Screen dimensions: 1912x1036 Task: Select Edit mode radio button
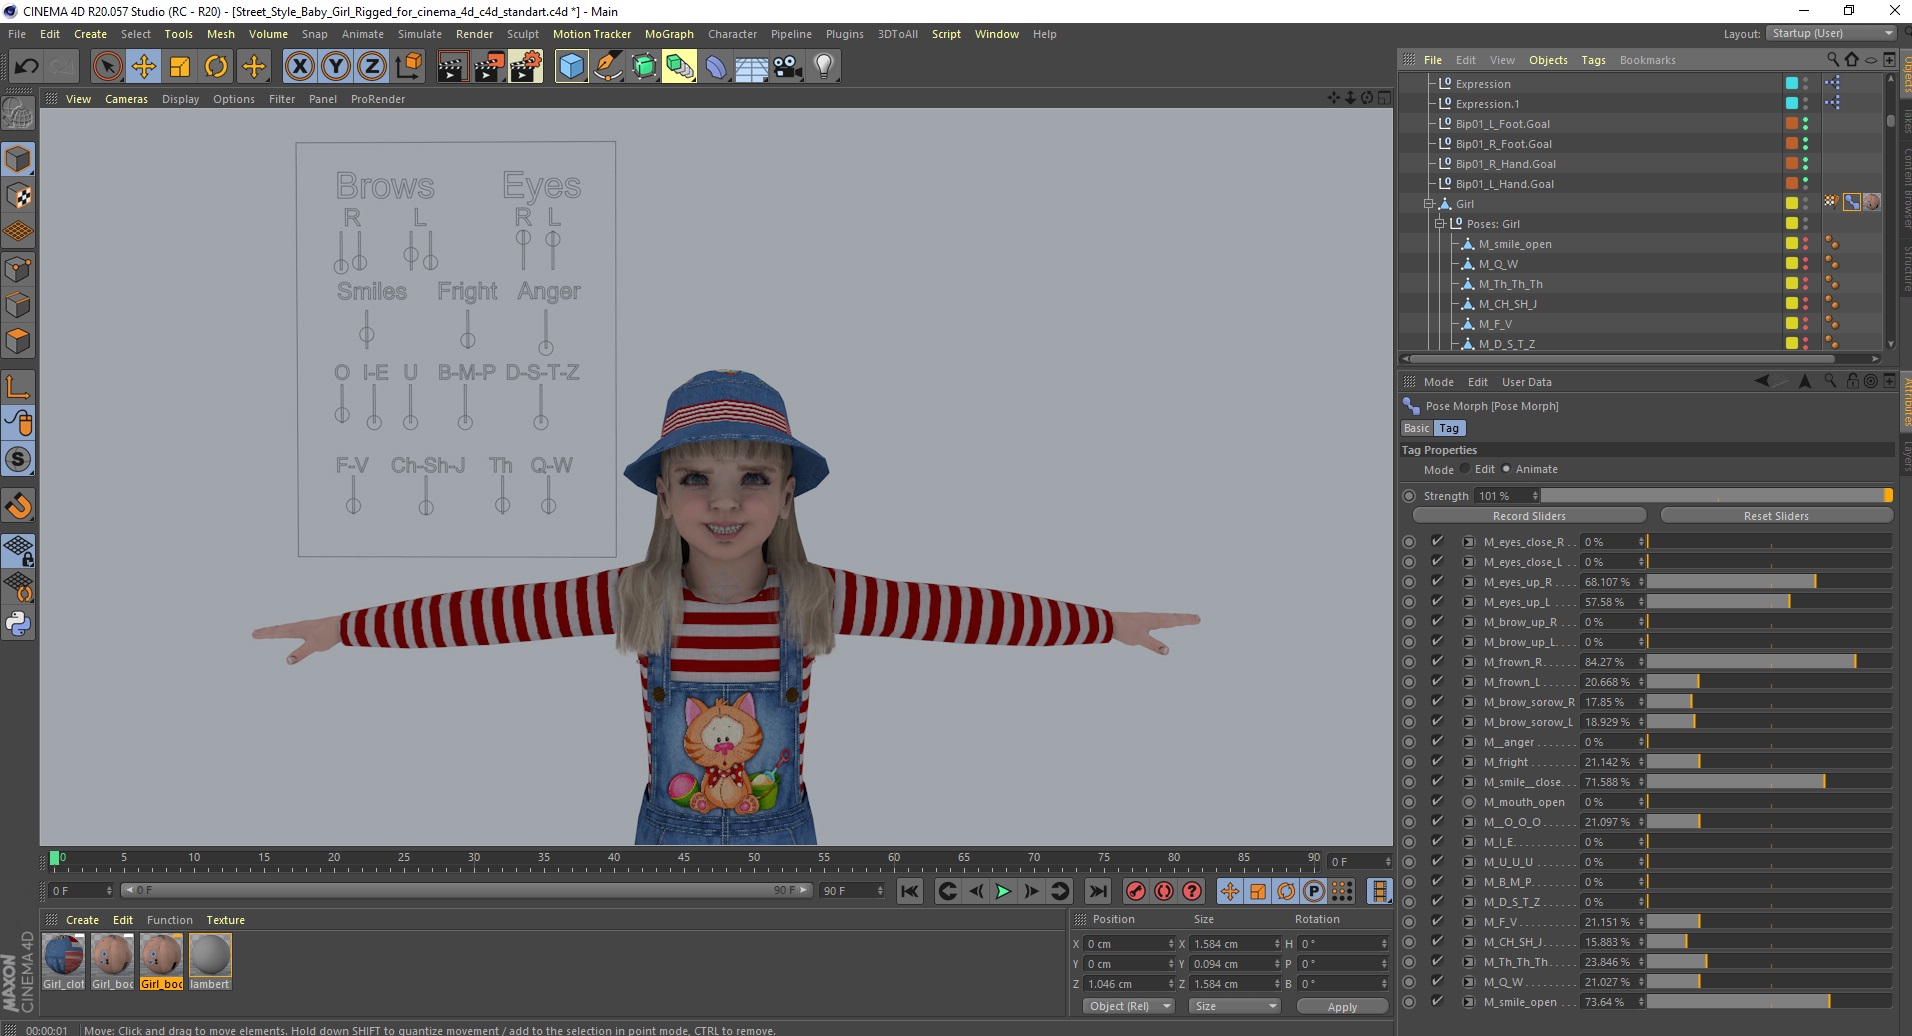[x=1465, y=469]
